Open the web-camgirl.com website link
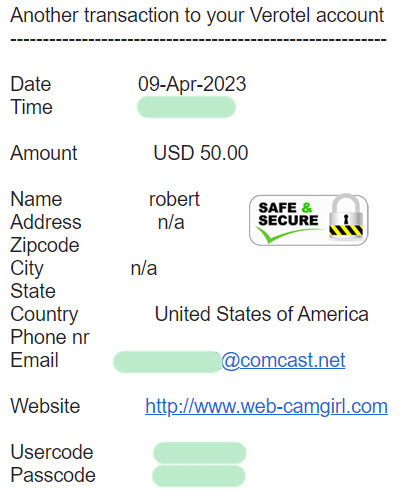Viewport: 401px width, 494px height. pos(266,406)
